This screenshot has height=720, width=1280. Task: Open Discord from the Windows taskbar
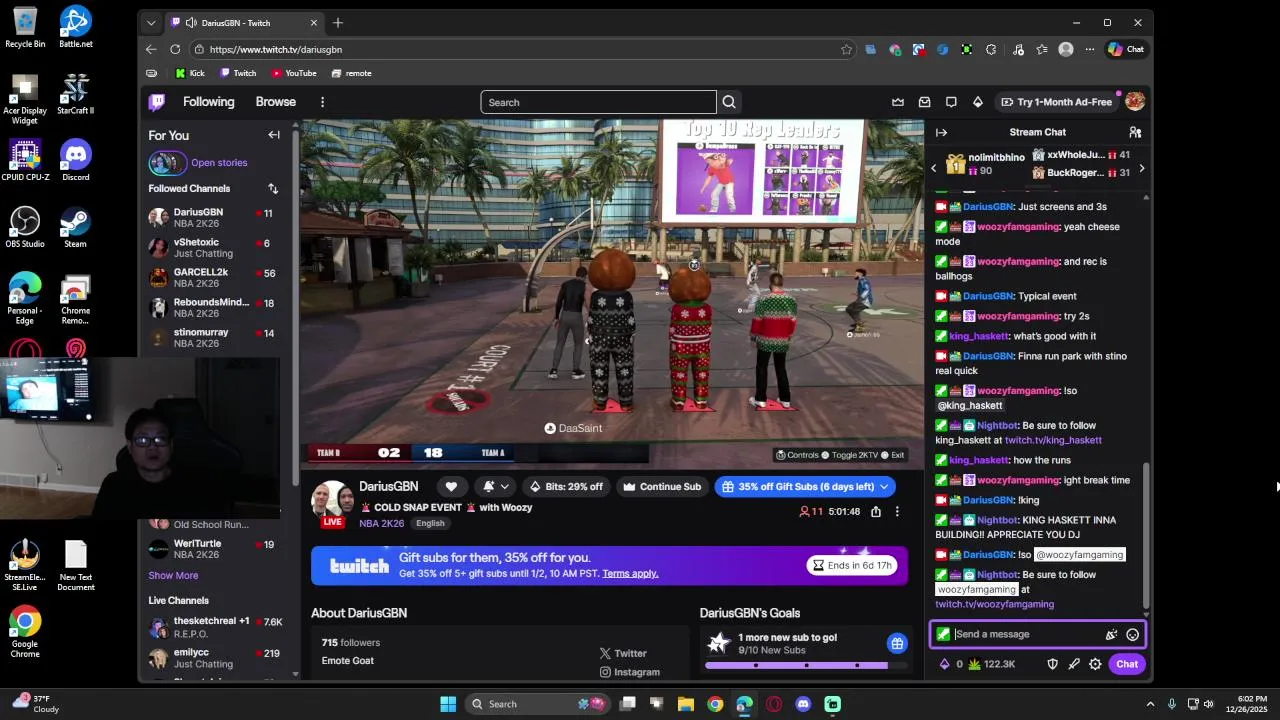(803, 704)
